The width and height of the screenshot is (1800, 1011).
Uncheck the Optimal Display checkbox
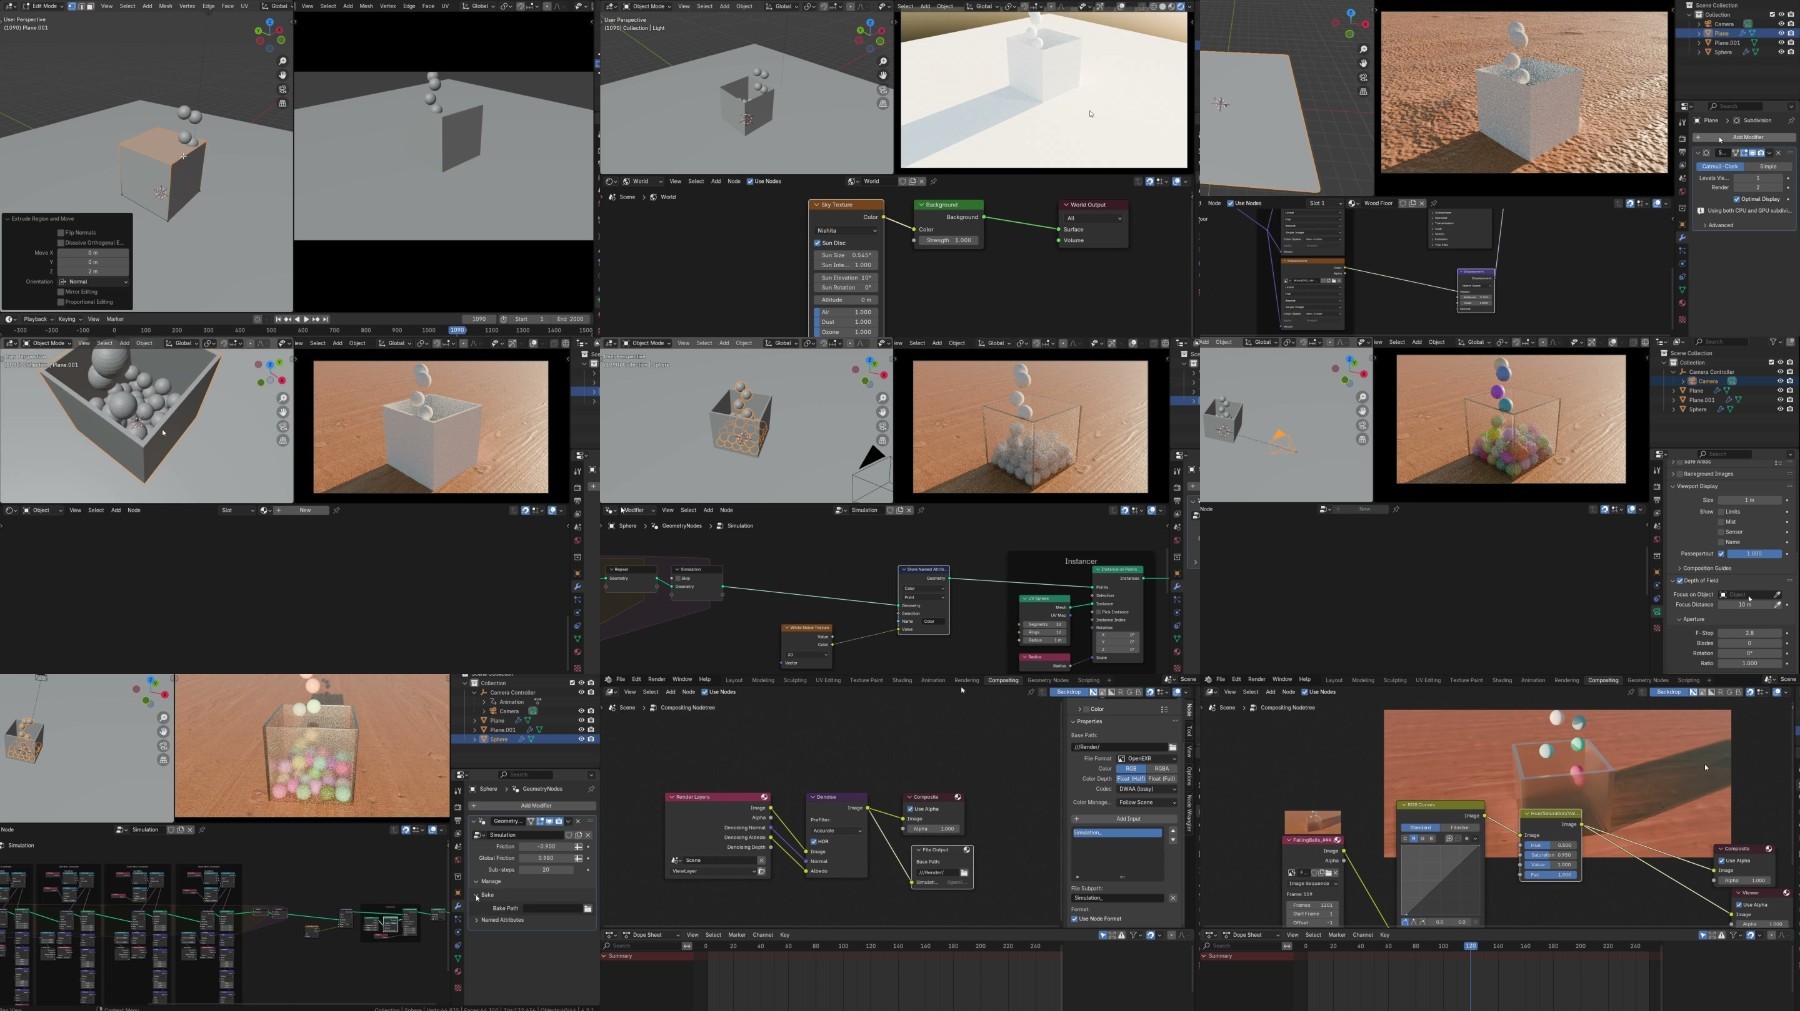point(1736,199)
